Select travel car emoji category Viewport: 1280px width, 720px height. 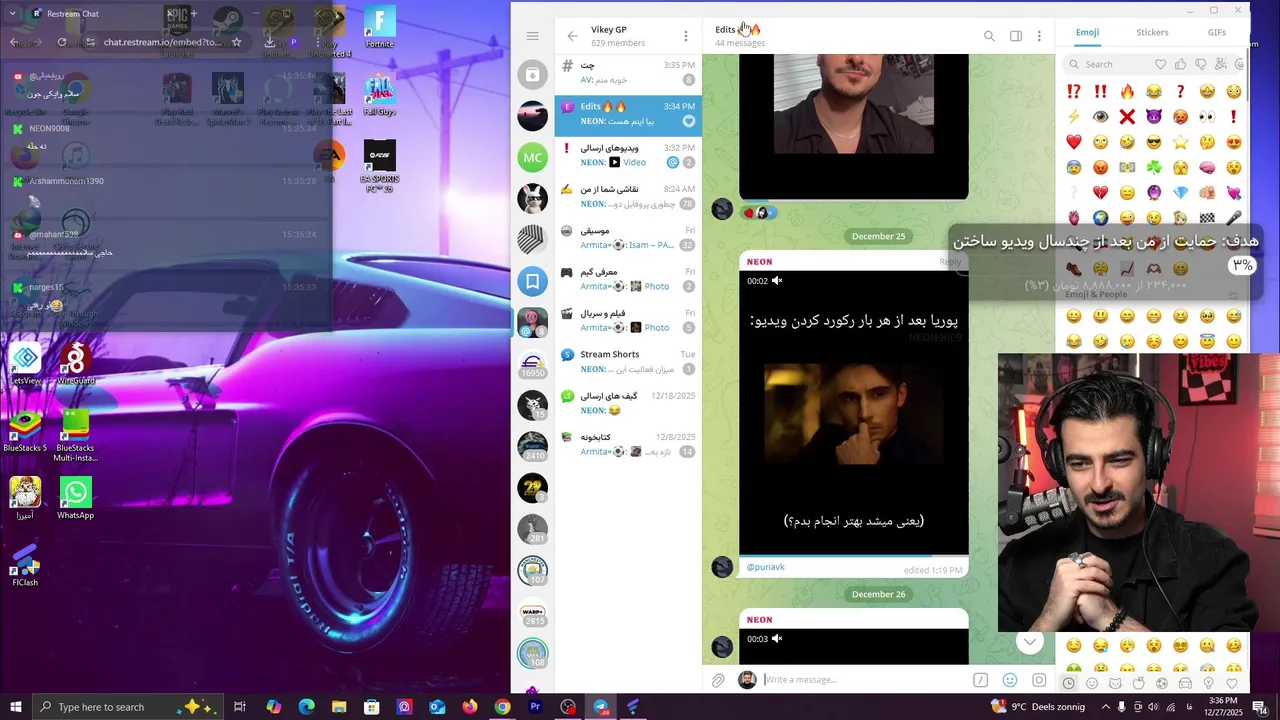[x=1185, y=684]
